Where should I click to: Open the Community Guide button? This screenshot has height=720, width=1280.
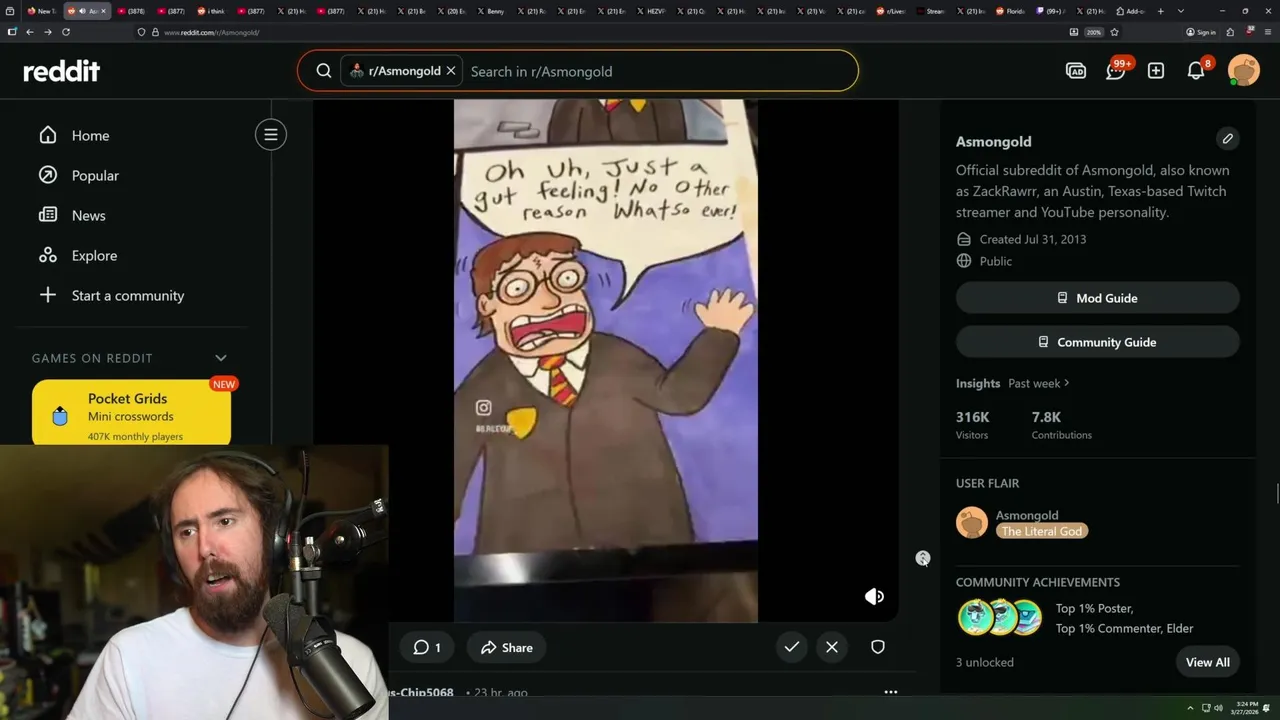click(1097, 342)
